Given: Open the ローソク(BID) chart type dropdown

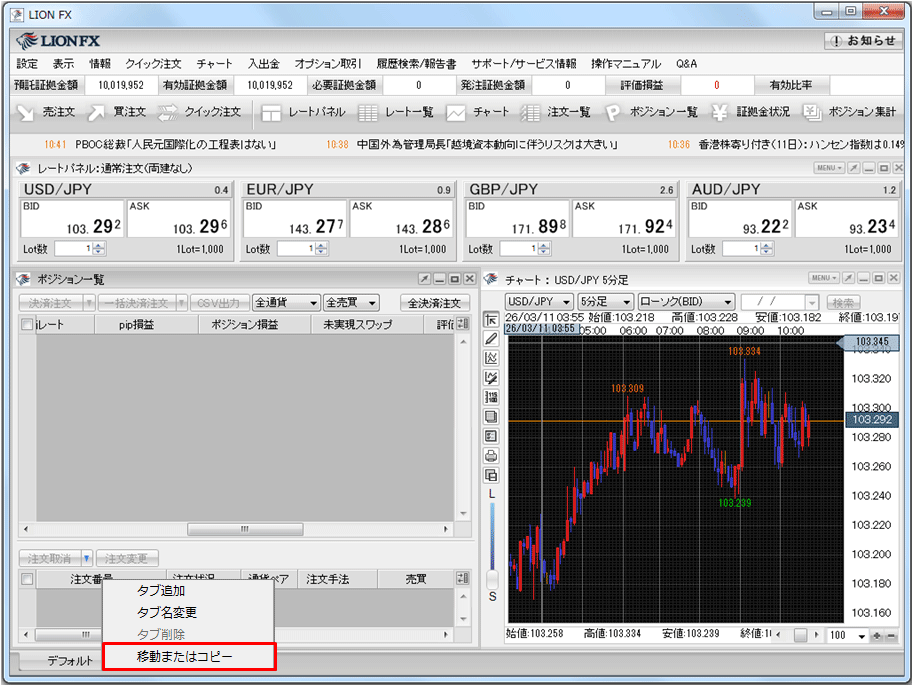Looking at the screenshot, I should tap(685, 302).
